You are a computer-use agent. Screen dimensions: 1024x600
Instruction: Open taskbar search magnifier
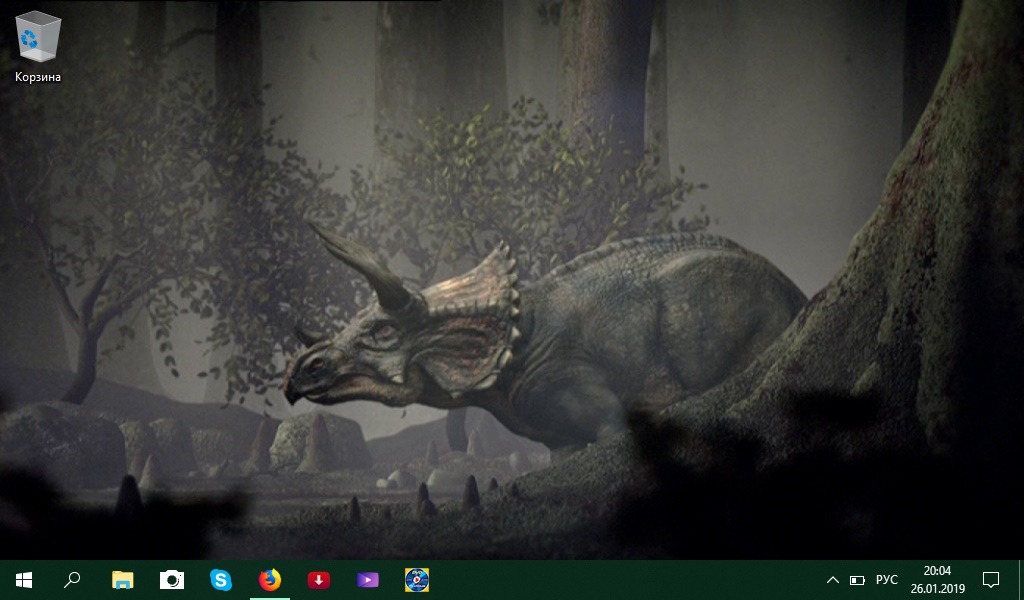72,580
